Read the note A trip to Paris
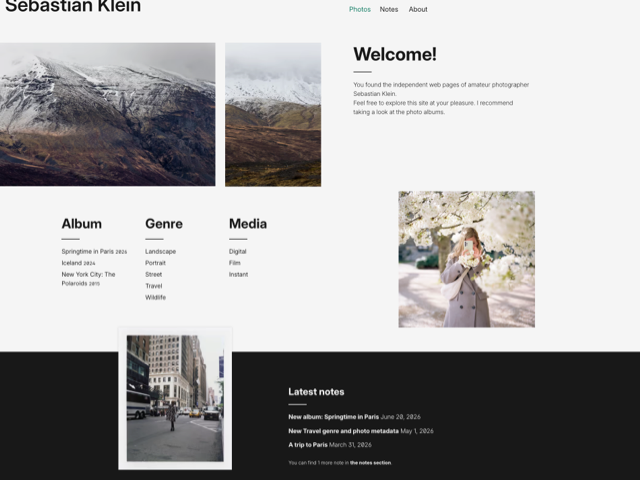 click(x=308, y=444)
